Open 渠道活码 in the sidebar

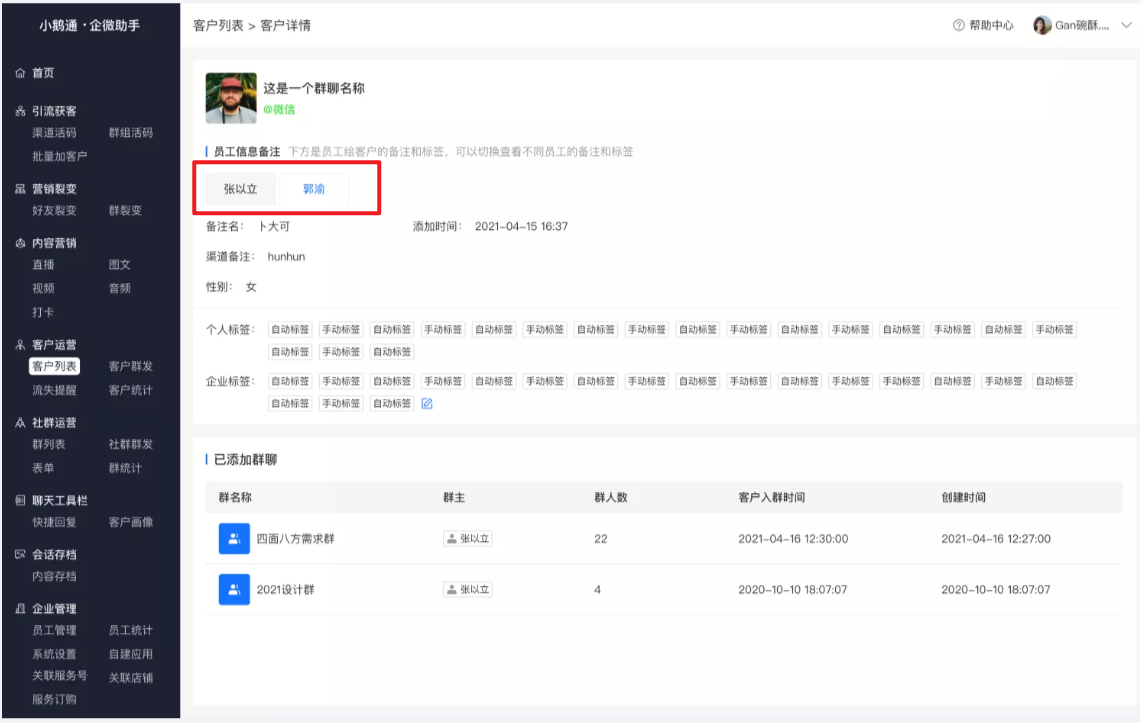[54, 133]
